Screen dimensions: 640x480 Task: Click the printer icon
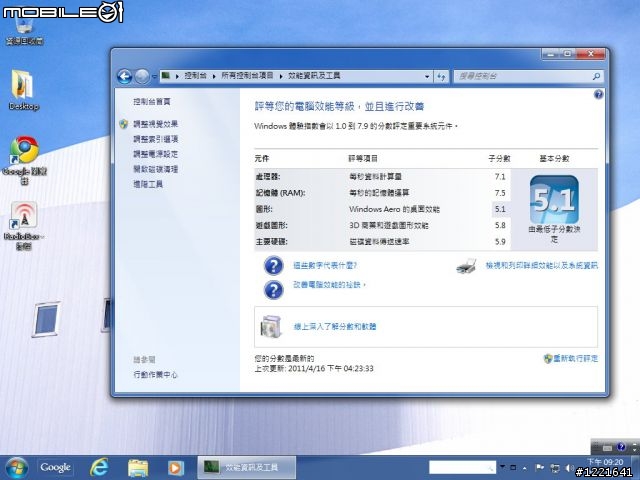click(x=467, y=266)
